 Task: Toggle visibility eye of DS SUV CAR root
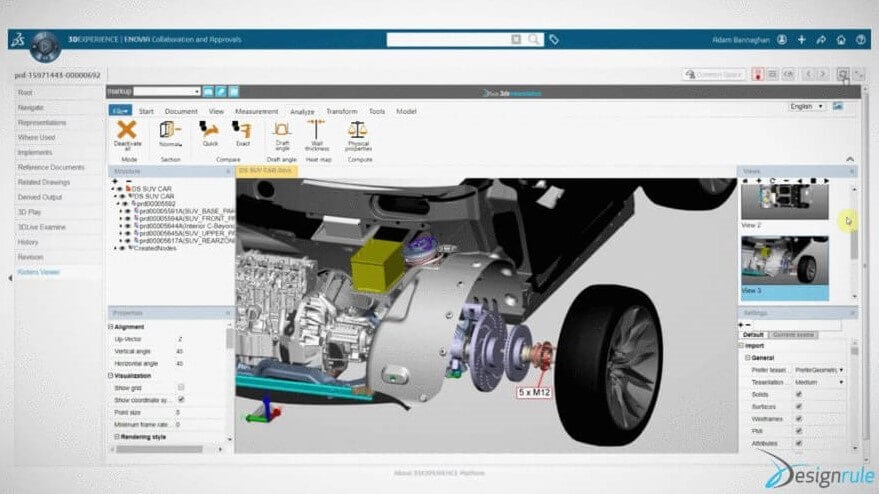[120, 189]
